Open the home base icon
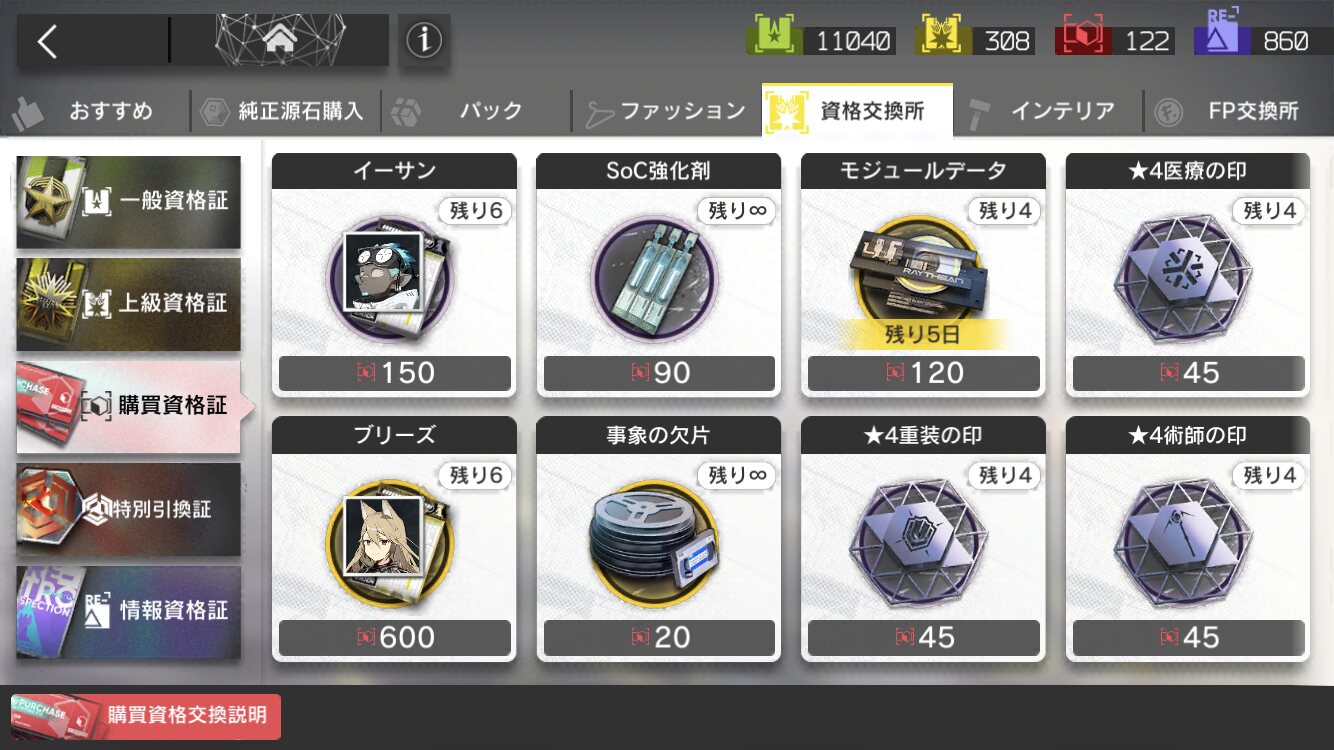The width and height of the screenshot is (1334, 750). point(279,41)
